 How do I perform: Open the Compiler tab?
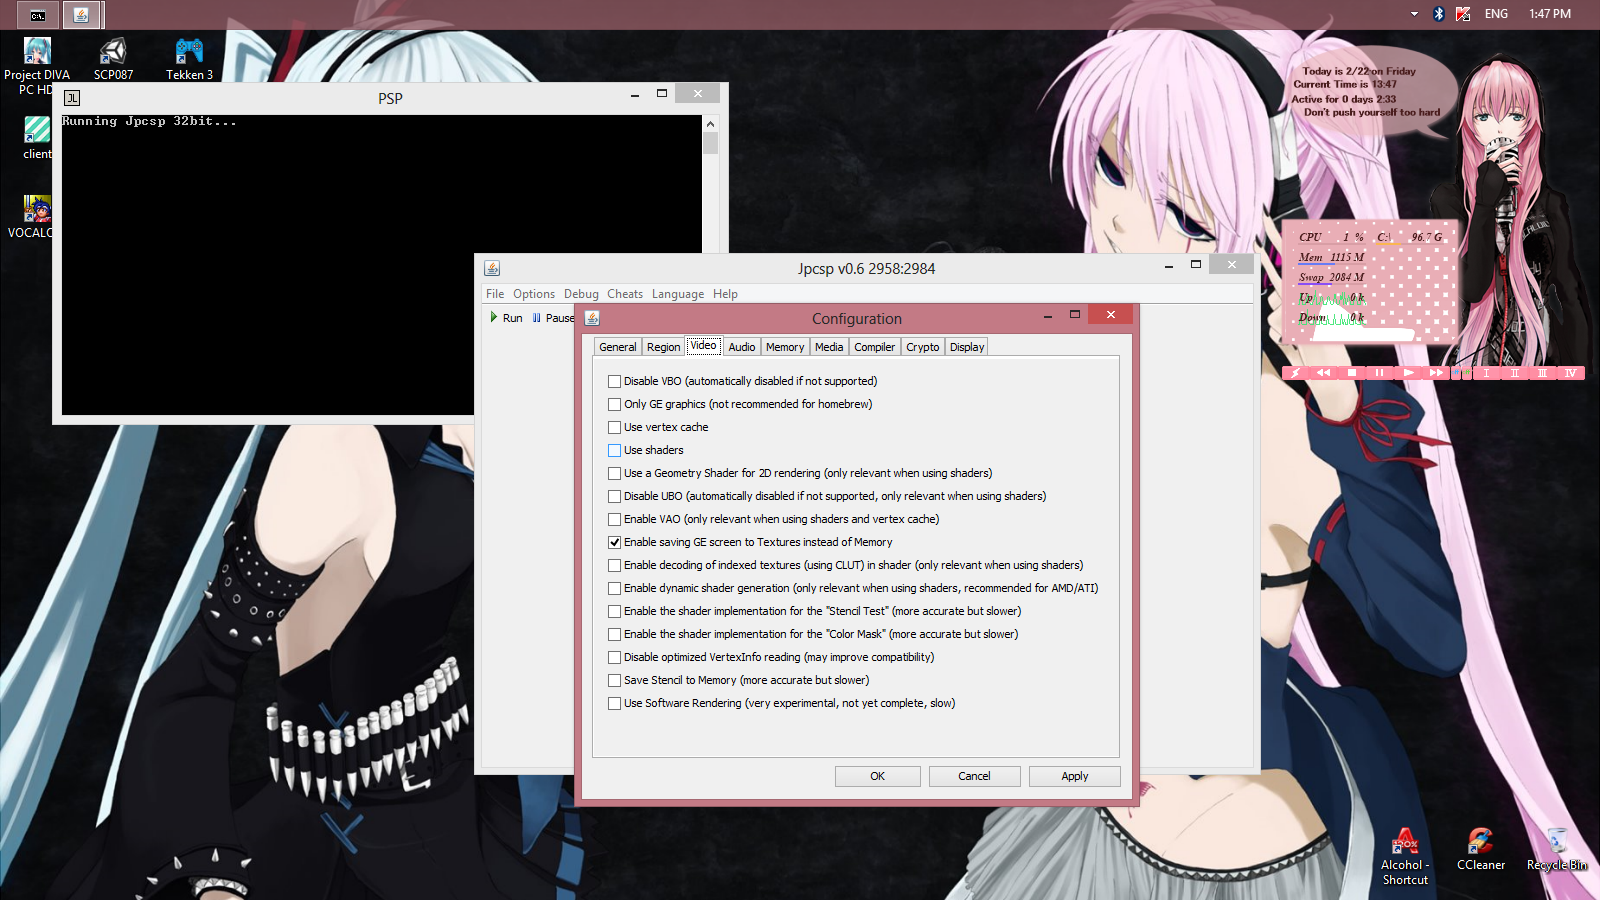[x=875, y=347]
